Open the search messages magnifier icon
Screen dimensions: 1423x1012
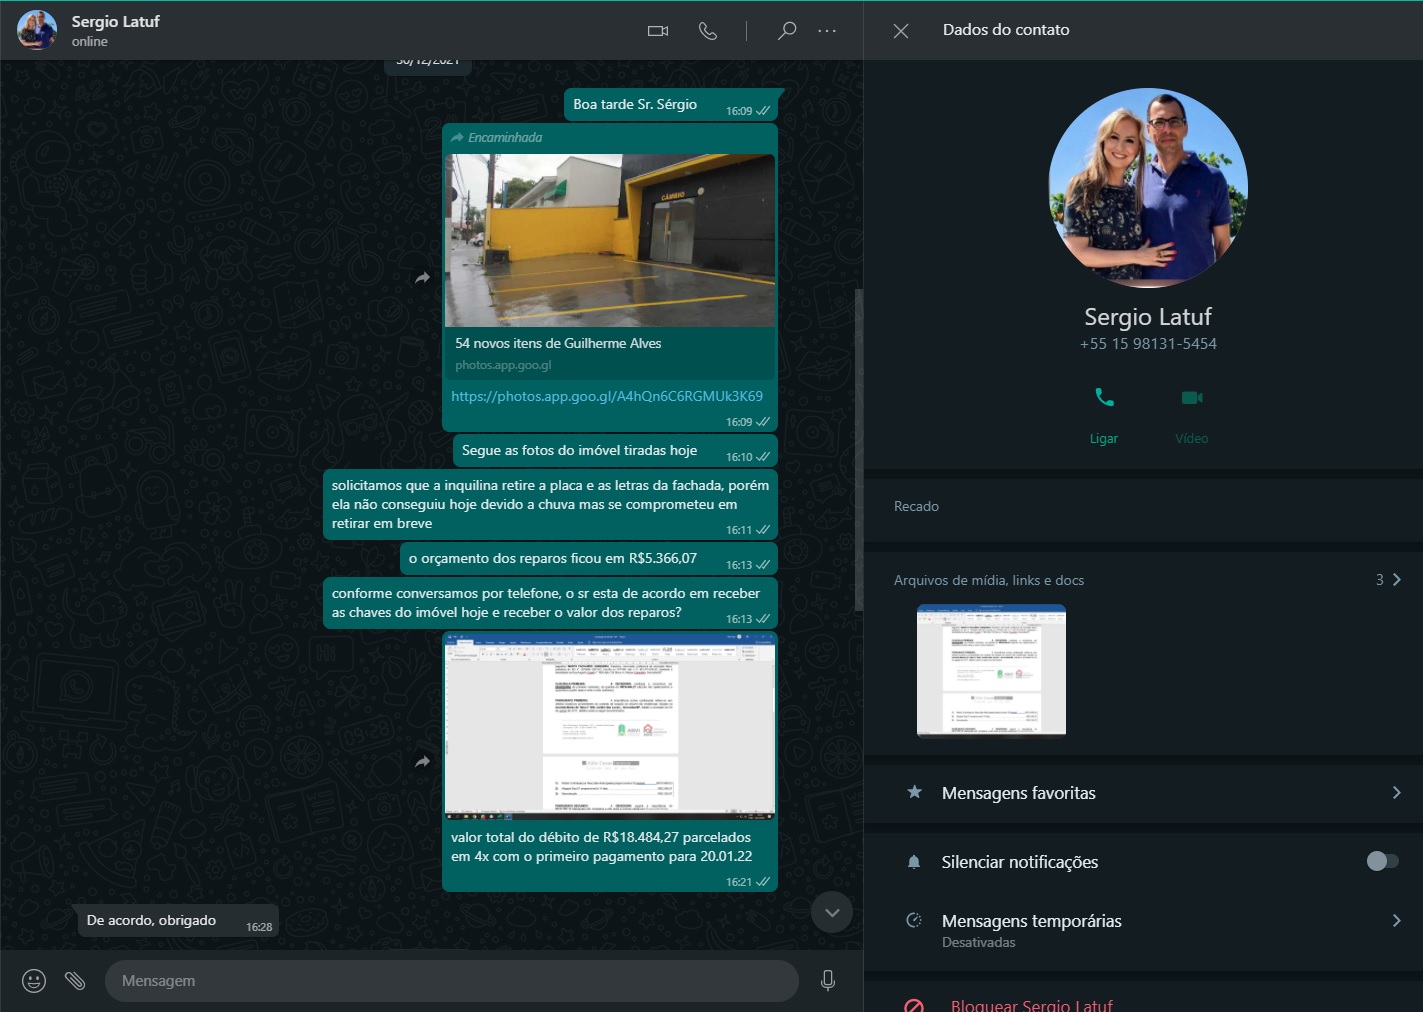tap(787, 31)
